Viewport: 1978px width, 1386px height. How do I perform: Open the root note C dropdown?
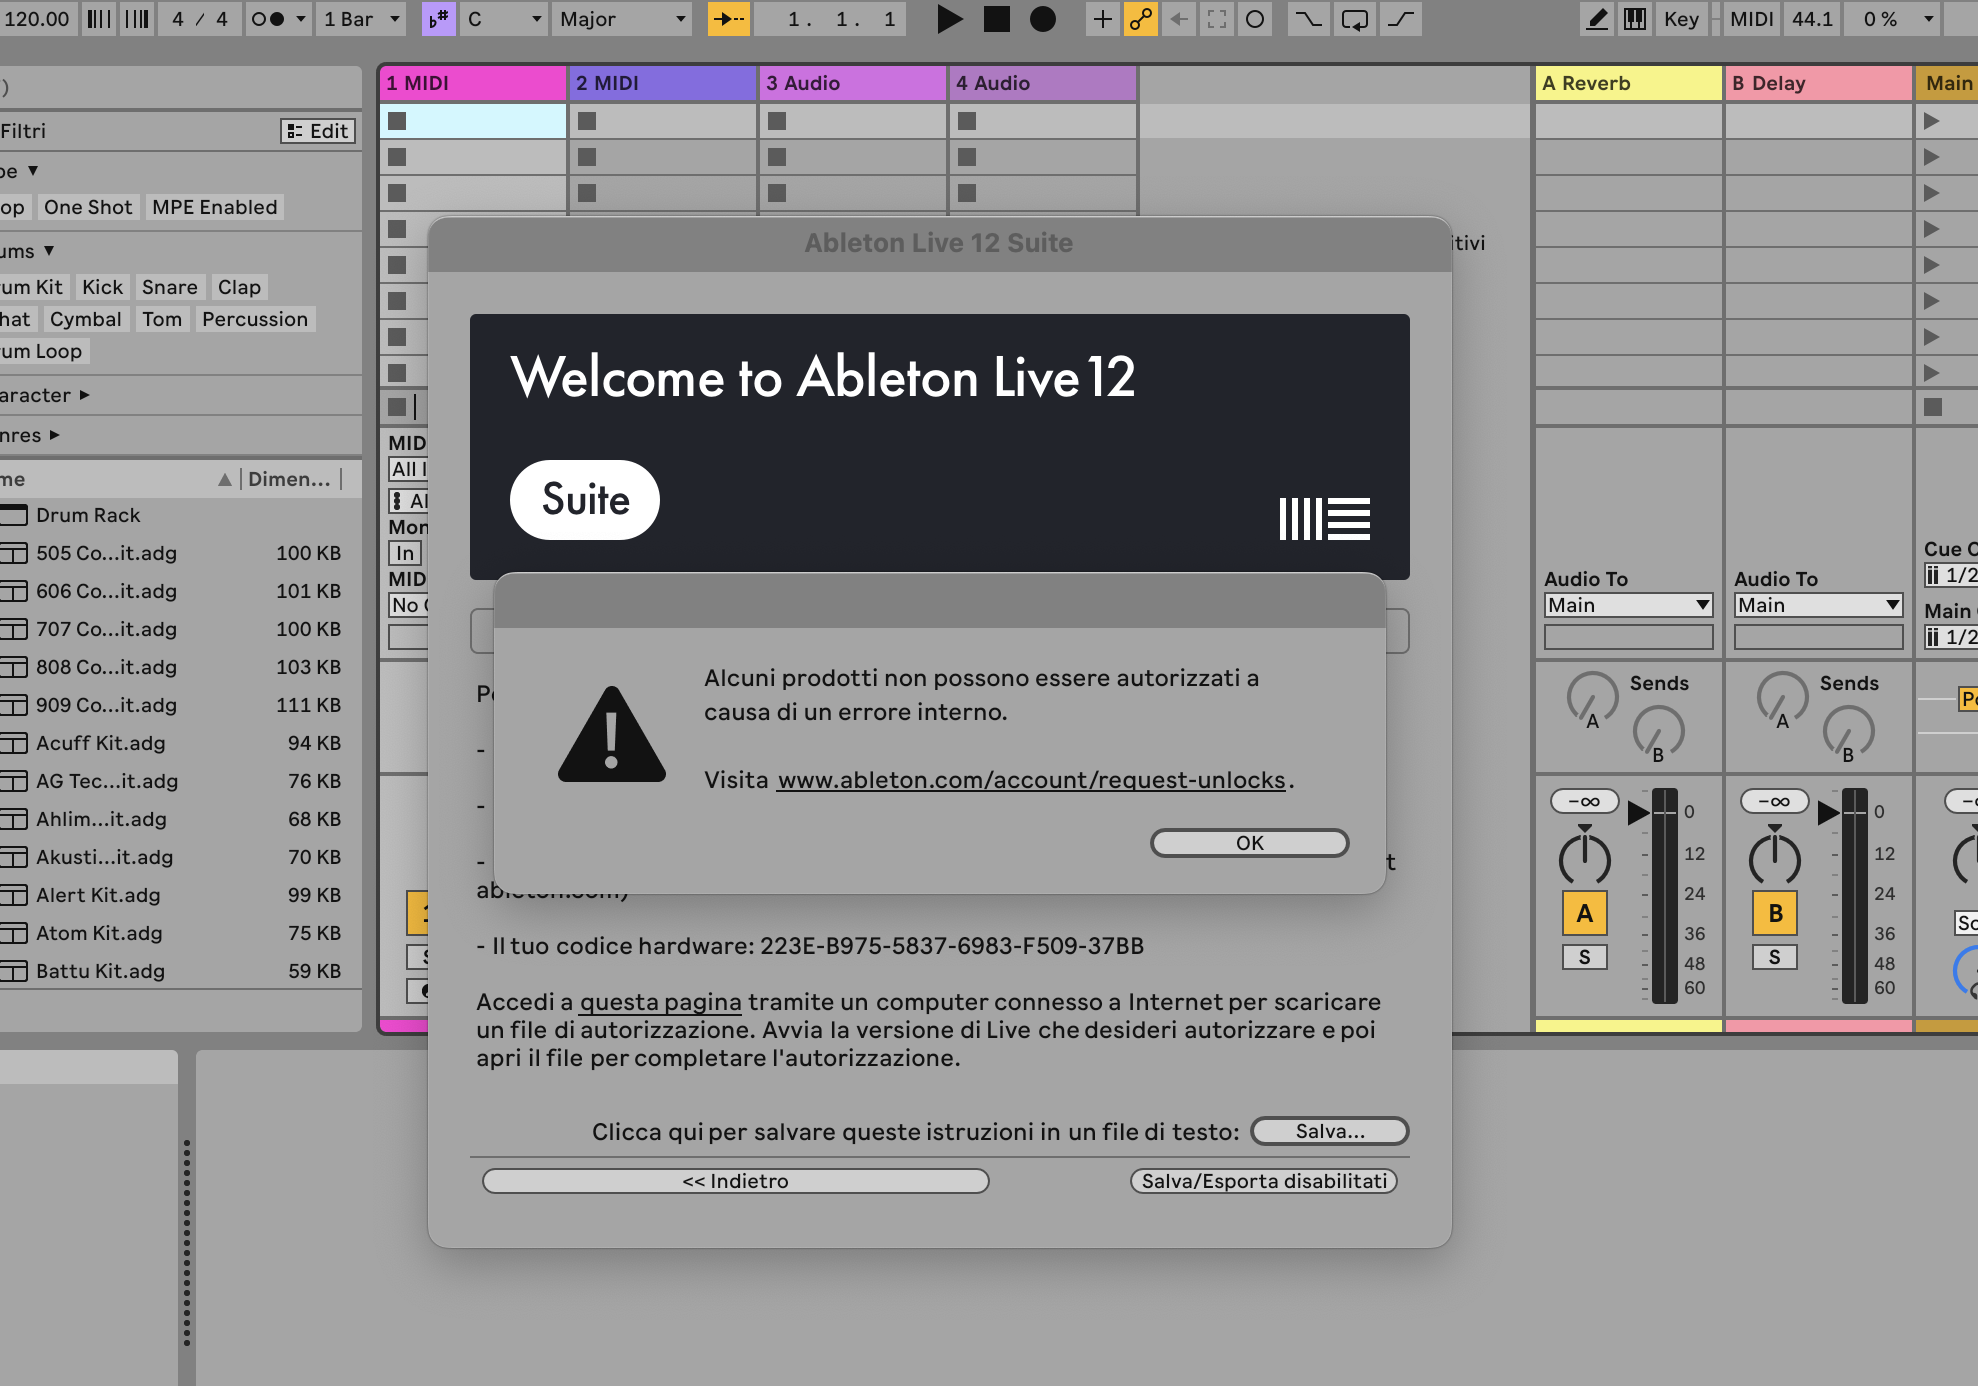[x=505, y=19]
